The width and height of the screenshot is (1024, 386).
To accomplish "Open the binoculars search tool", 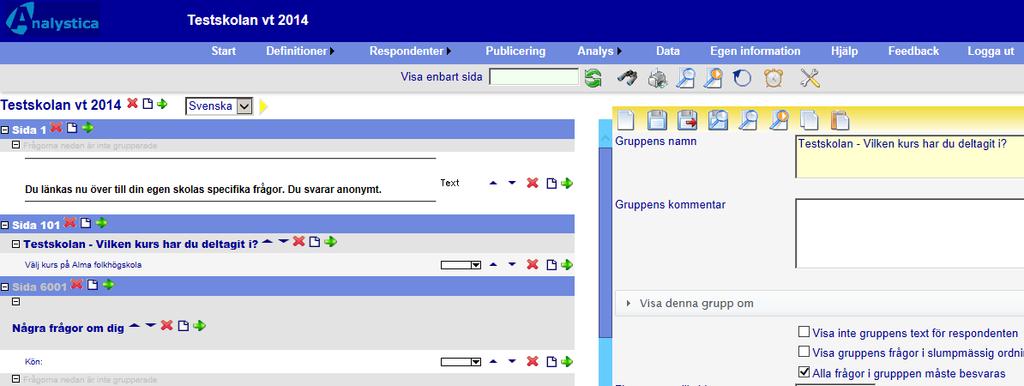I will 628,78.
